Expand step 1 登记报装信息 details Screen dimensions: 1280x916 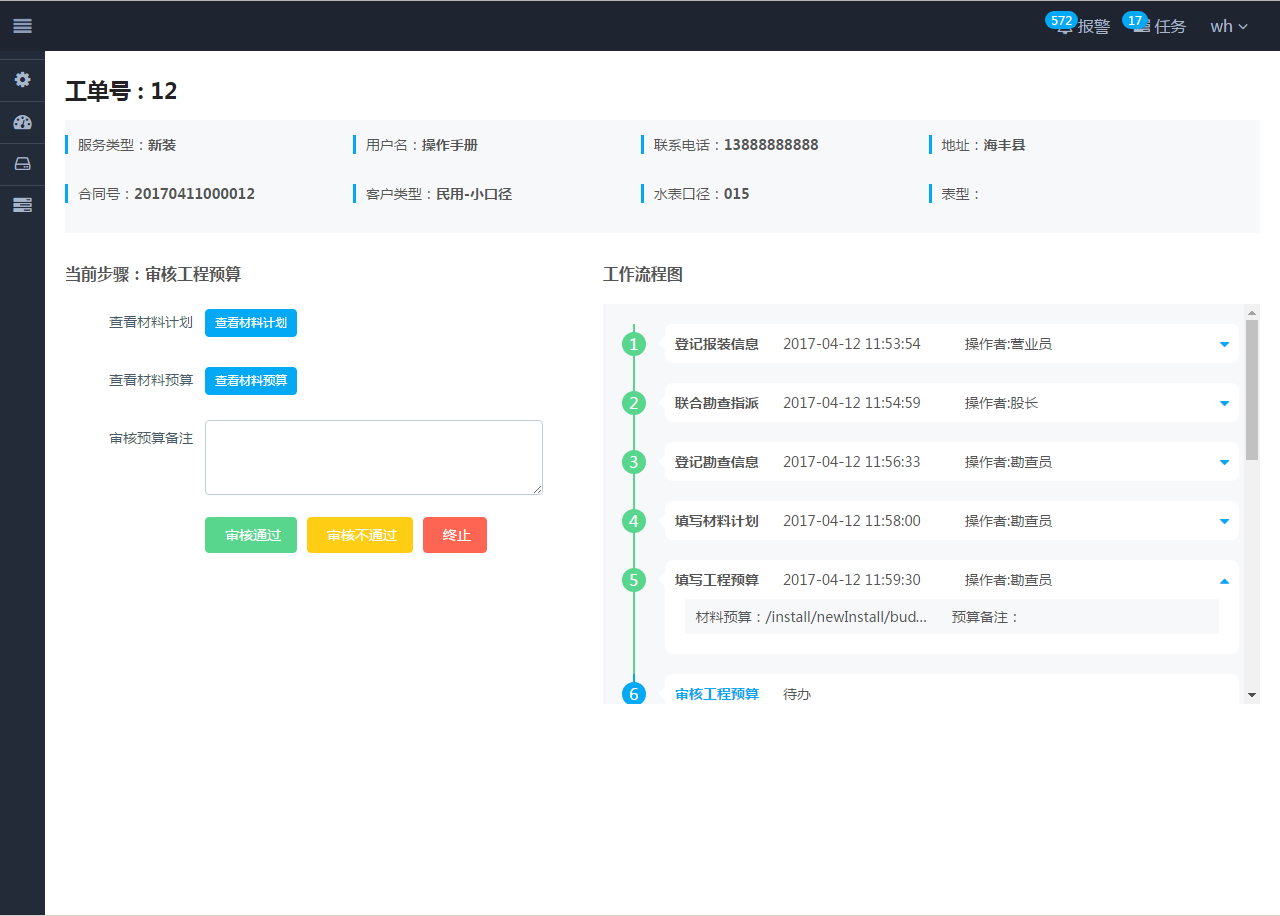coord(1224,345)
